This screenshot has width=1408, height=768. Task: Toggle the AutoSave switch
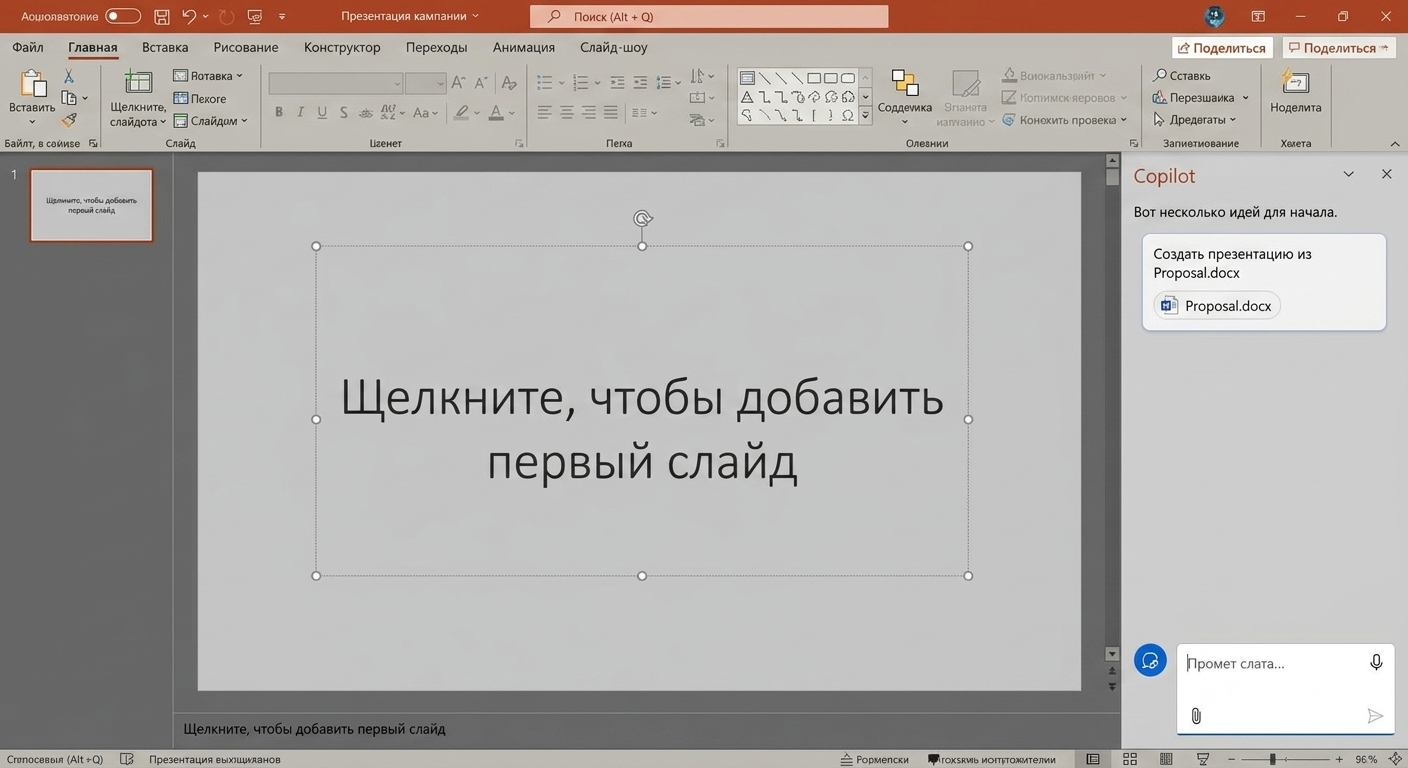tap(123, 16)
